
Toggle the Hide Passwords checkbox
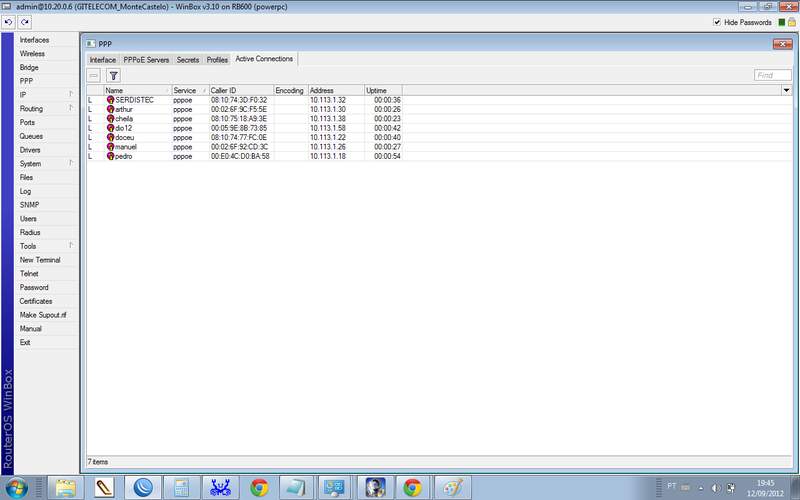coord(717,22)
